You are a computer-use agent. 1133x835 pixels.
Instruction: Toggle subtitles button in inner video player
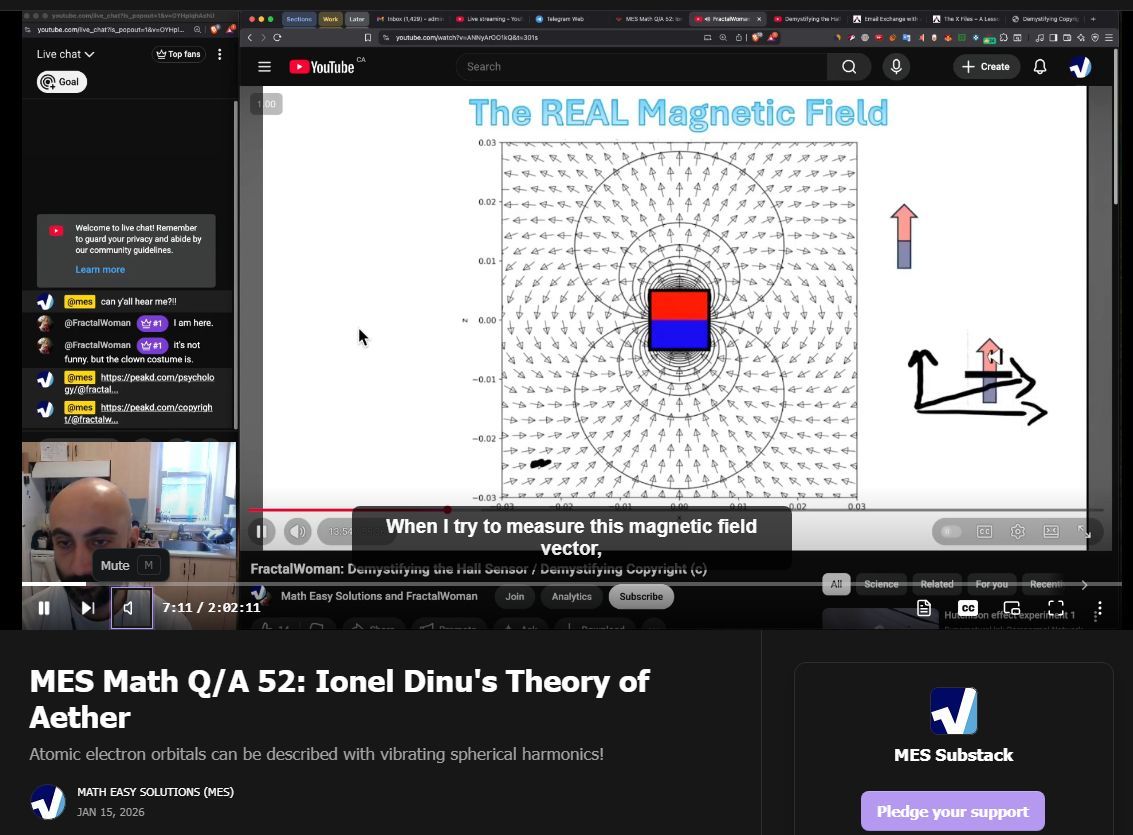click(984, 532)
